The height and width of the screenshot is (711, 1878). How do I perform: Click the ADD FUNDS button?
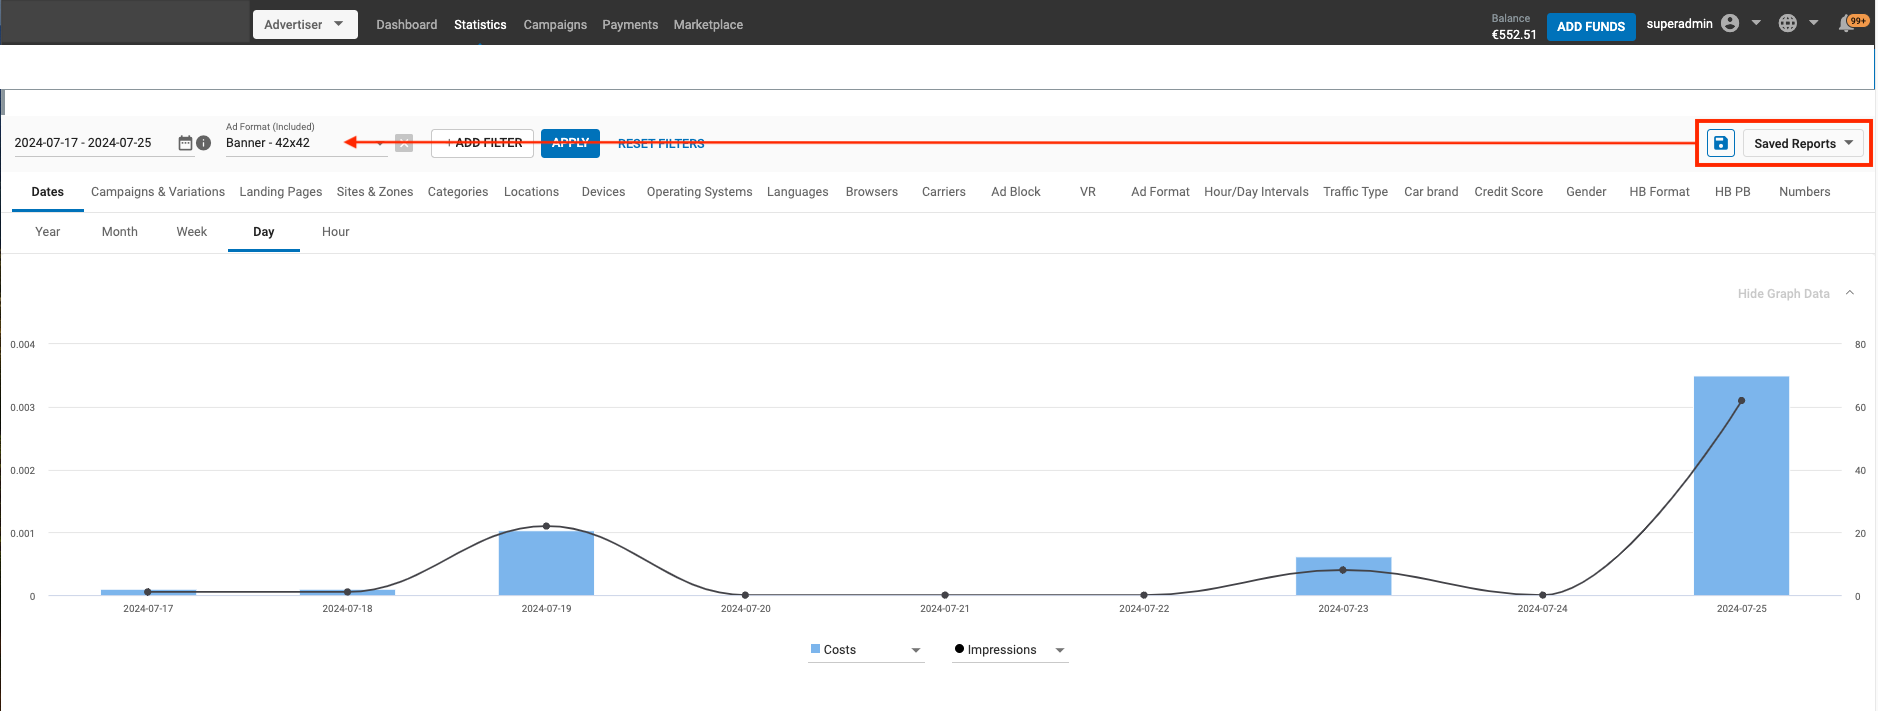tap(1590, 26)
